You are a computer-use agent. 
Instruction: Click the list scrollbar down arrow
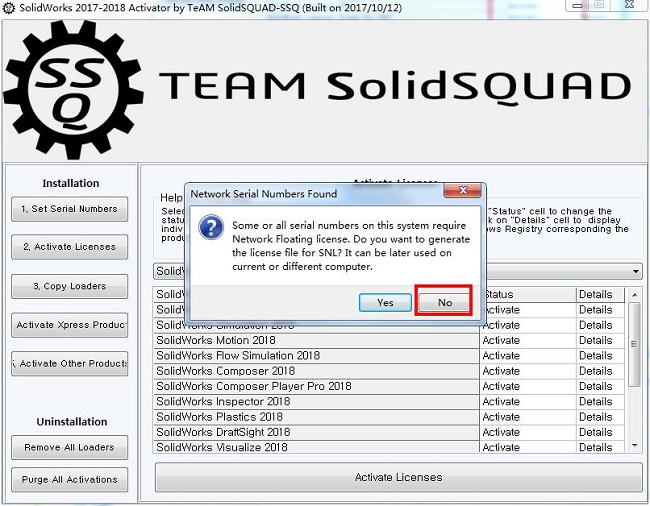[634, 445]
